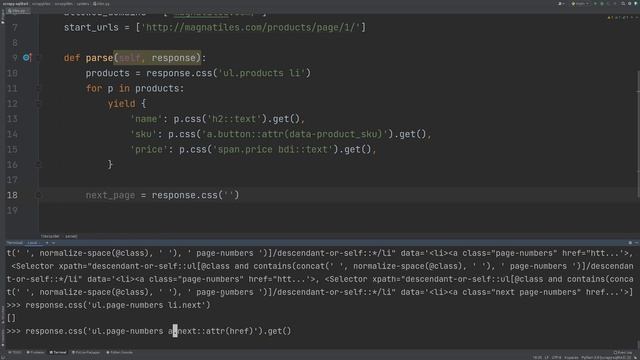Click the line separator LF status bar entry

[547, 358]
